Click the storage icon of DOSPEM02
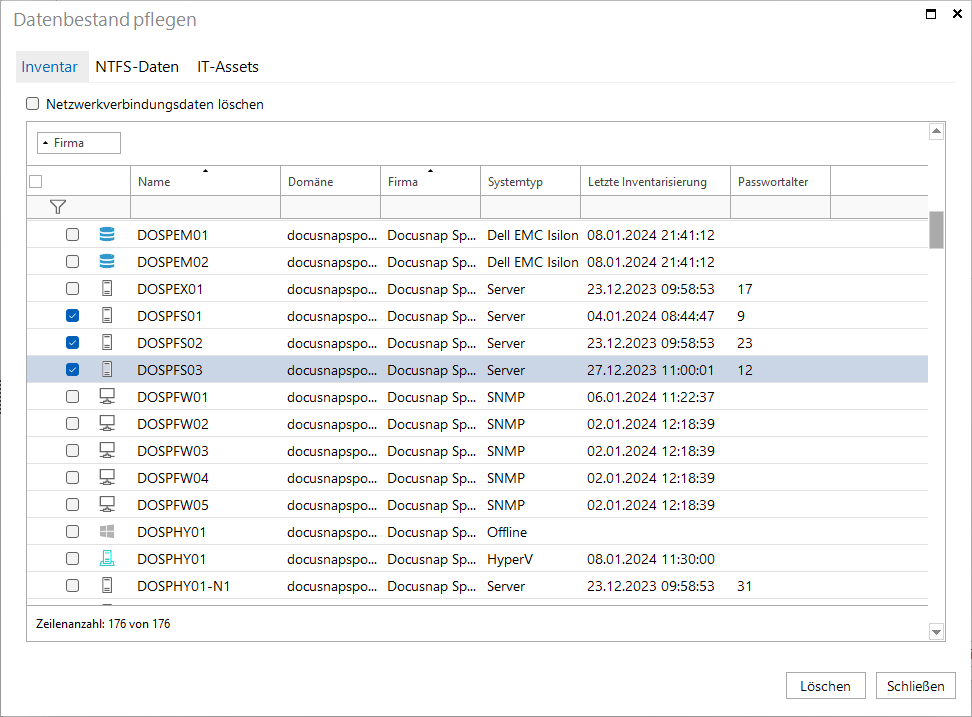The image size is (972, 717). [x=107, y=262]
